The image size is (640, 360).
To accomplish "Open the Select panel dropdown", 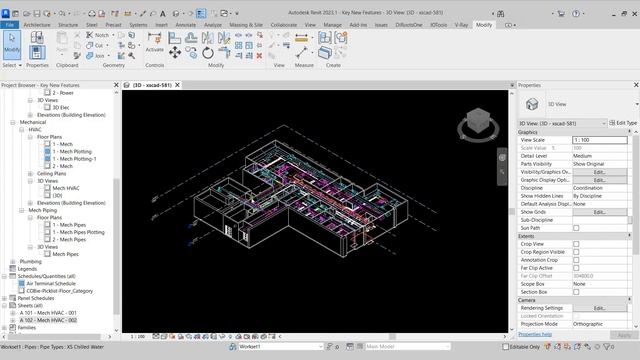I will (x=12, y=65).
